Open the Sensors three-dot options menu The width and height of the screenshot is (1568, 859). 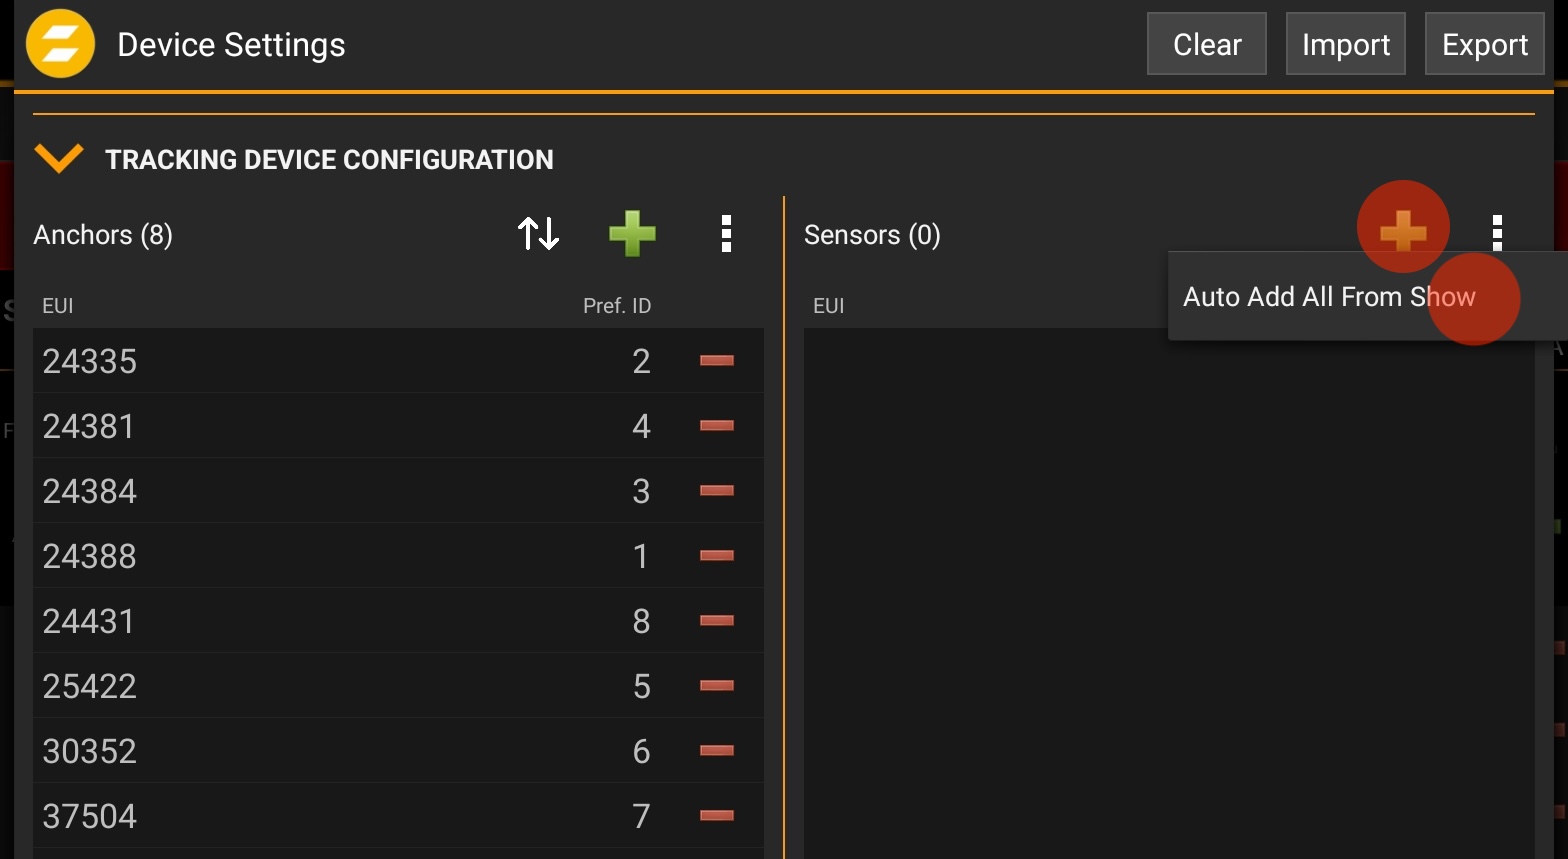tap(1496, 232)
